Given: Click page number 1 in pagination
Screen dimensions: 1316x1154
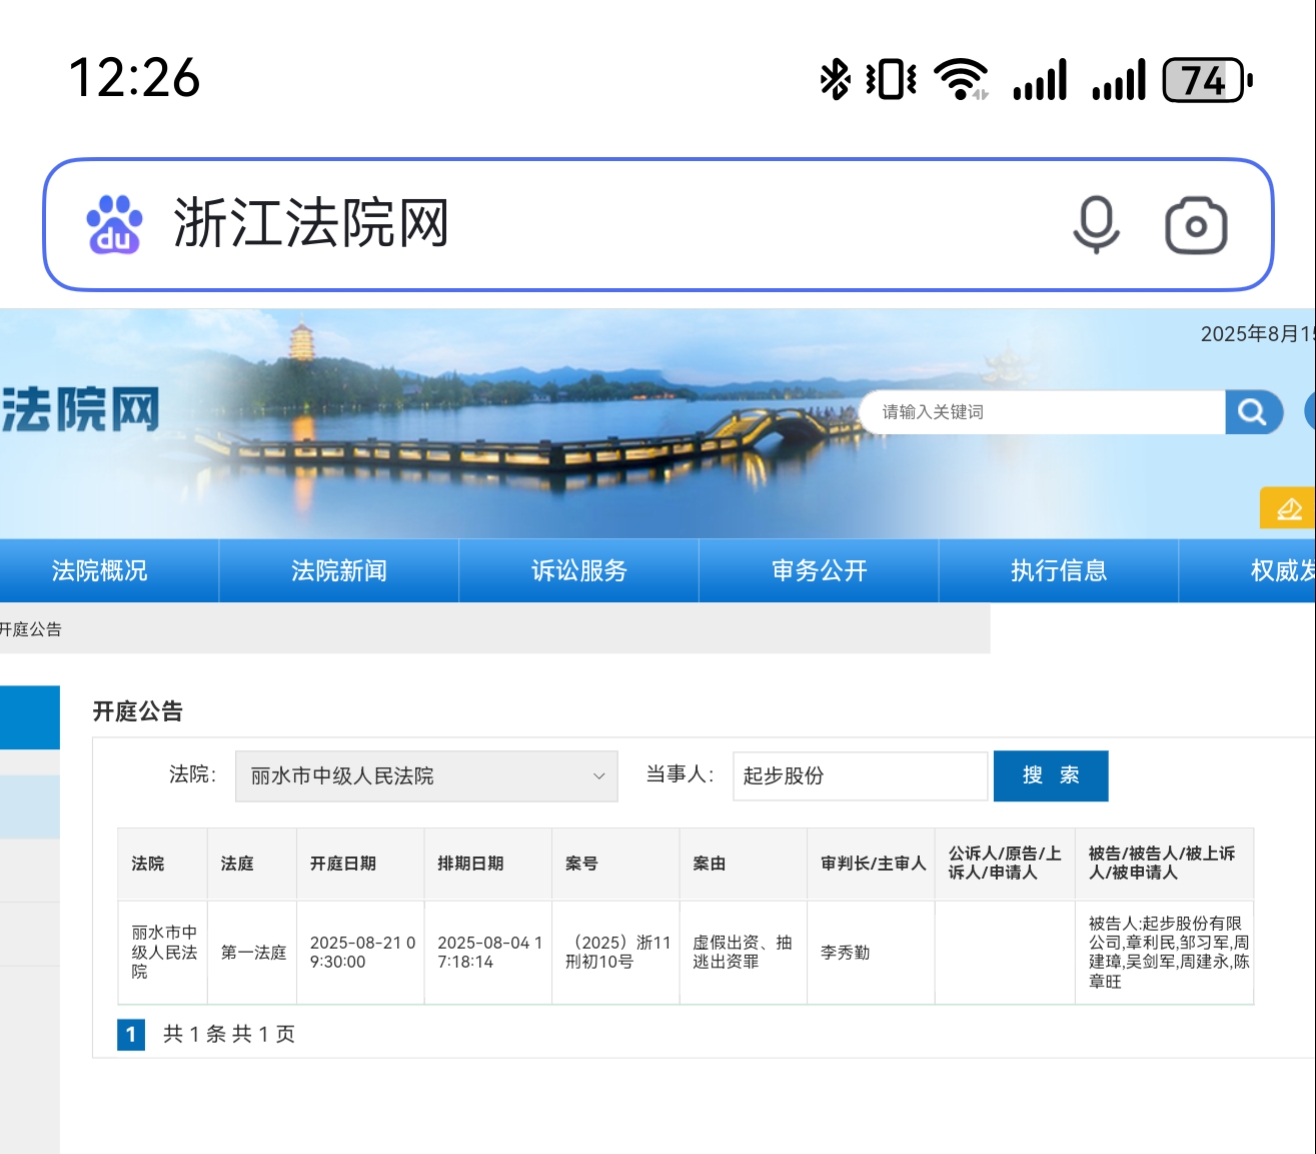Looking at the screenshot, I should coord(131,1034).
